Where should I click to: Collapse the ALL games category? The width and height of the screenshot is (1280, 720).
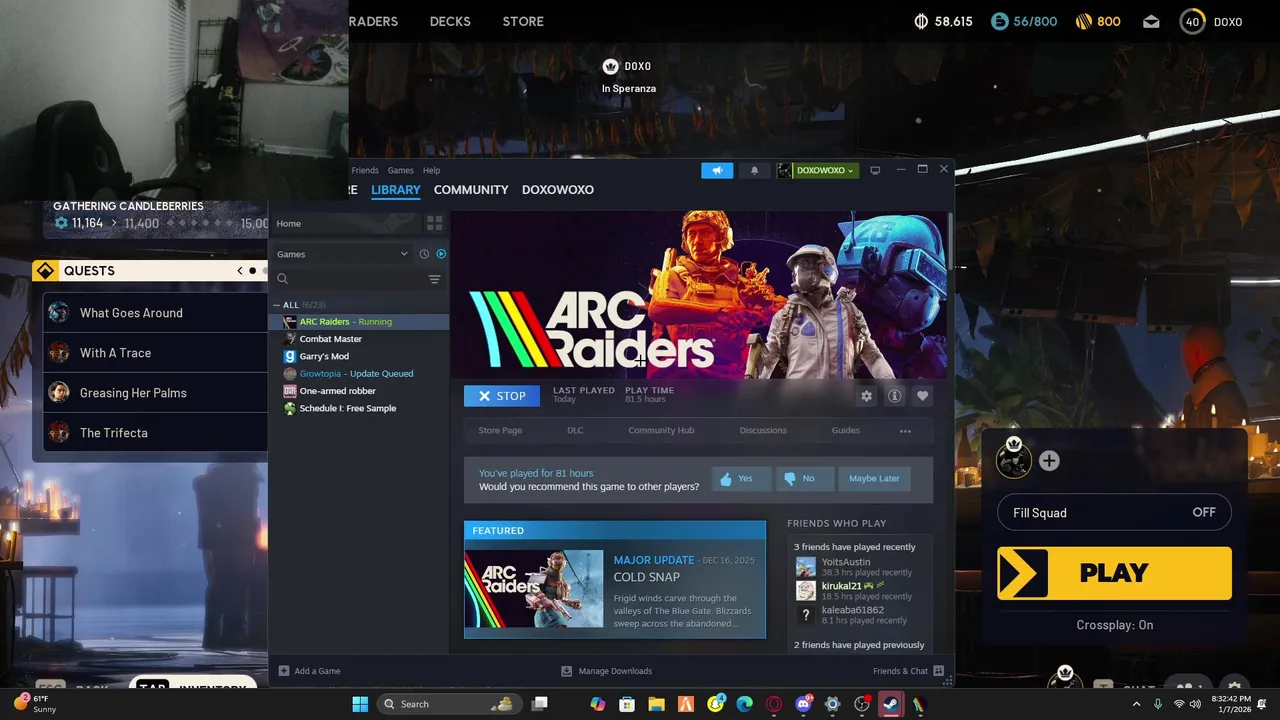tap(277, 305)
